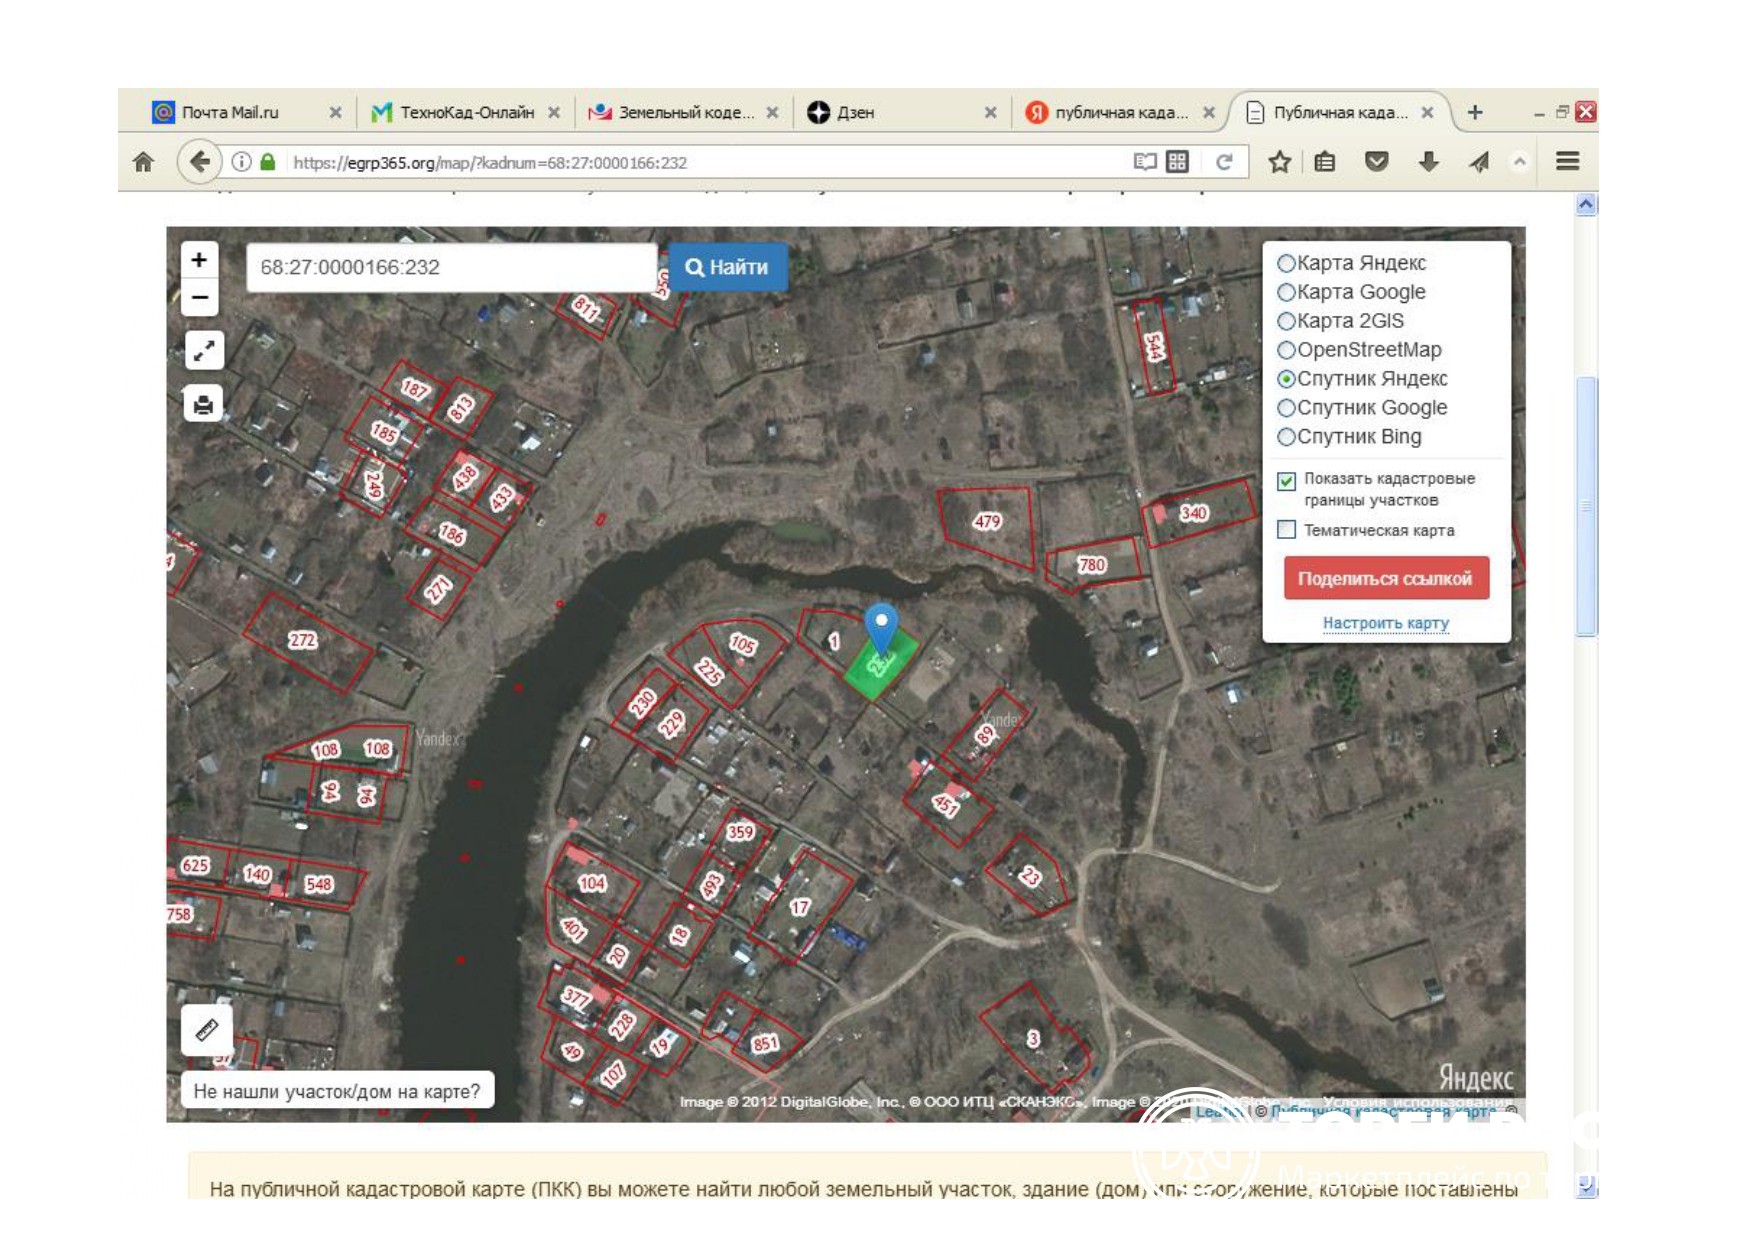Select Спутник Яндекс satellite layer
Image resolution: width=1755 pixels, height=1240 pixels.
(x=1286, y=380)
